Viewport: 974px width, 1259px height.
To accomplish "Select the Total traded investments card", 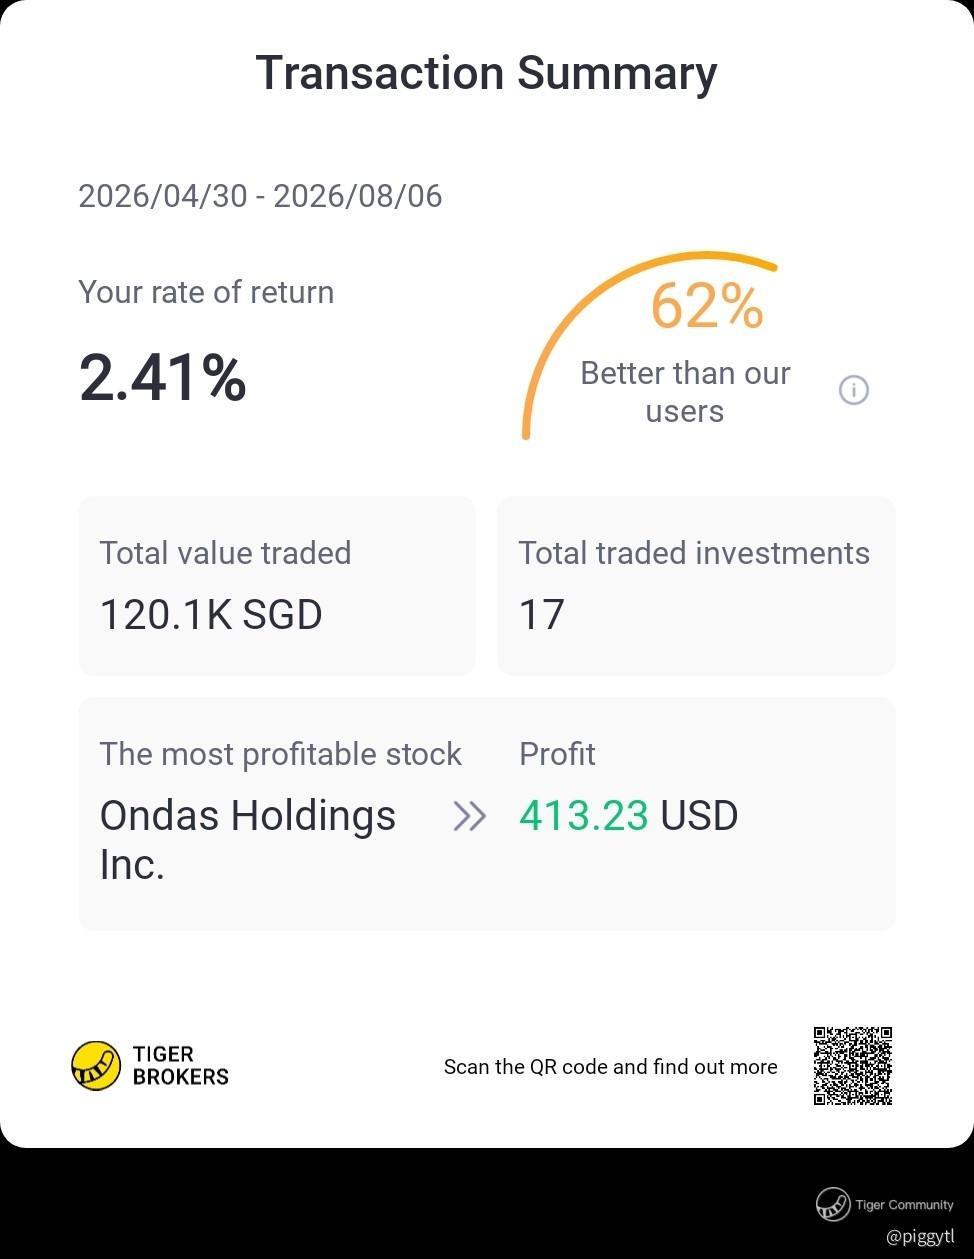I will point(696,586).
